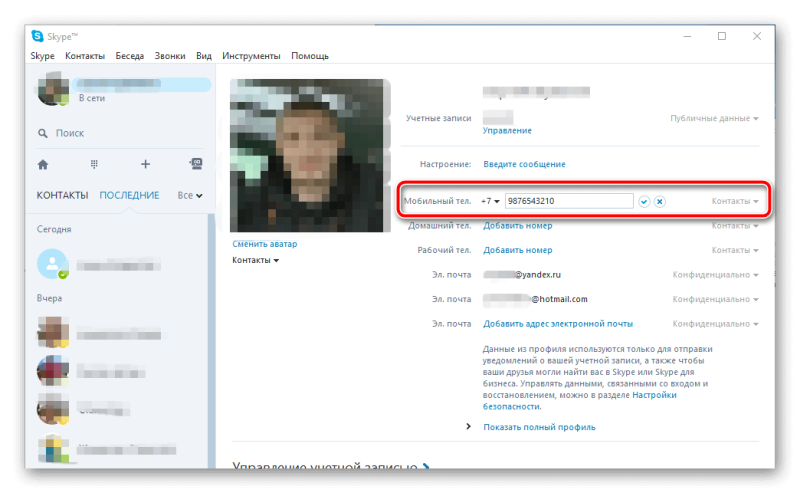Click the Управление link

507,131
